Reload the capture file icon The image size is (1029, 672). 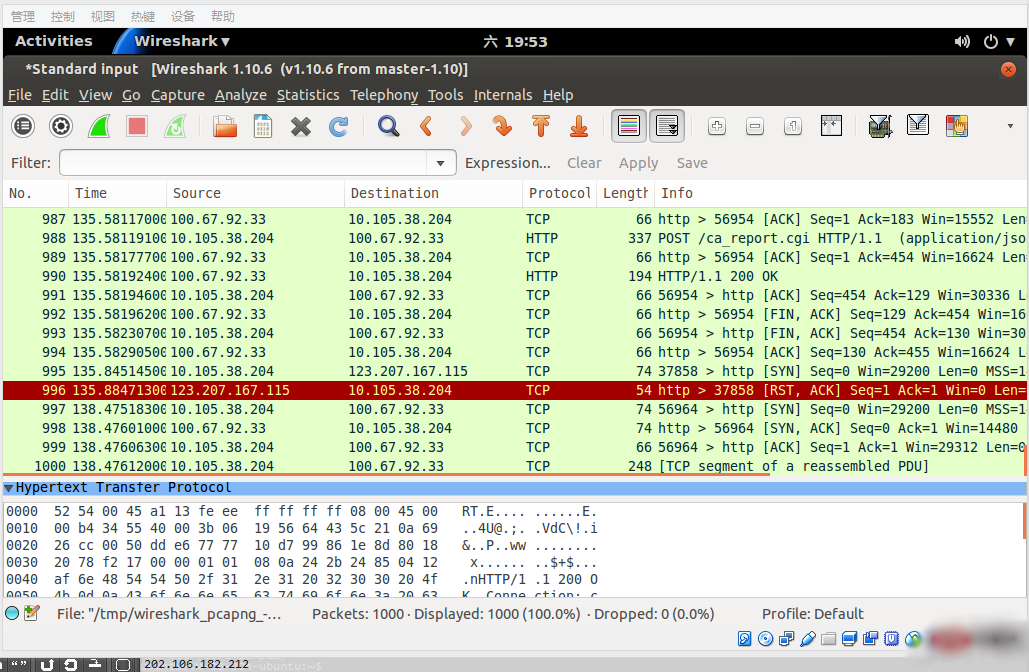tap(339, 126)
